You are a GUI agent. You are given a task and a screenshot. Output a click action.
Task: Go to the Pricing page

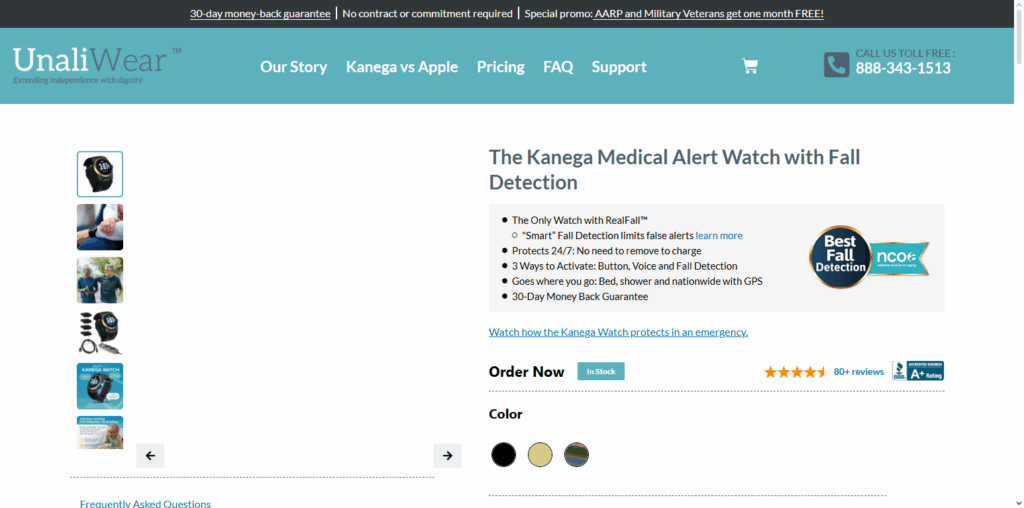(x=501, y=67)
